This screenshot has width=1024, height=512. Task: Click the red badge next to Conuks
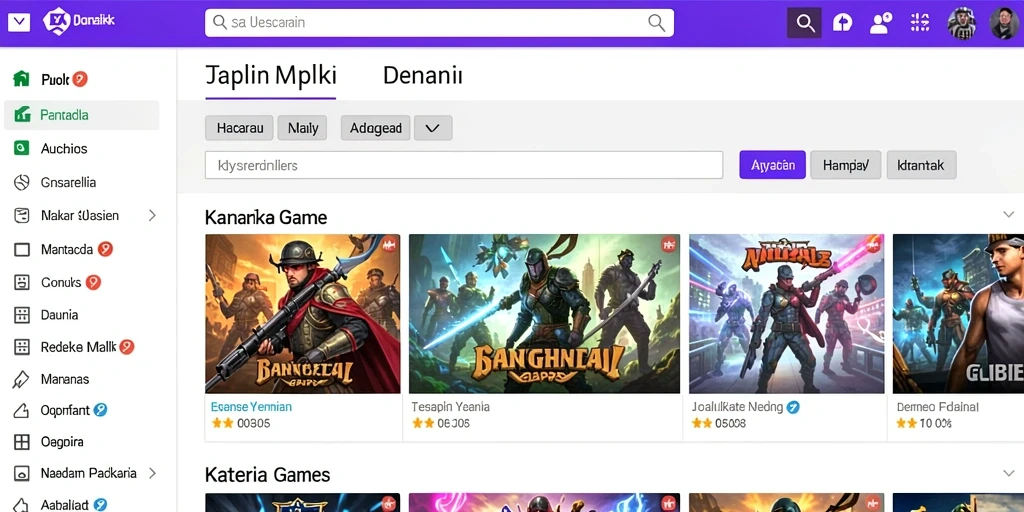93,282
